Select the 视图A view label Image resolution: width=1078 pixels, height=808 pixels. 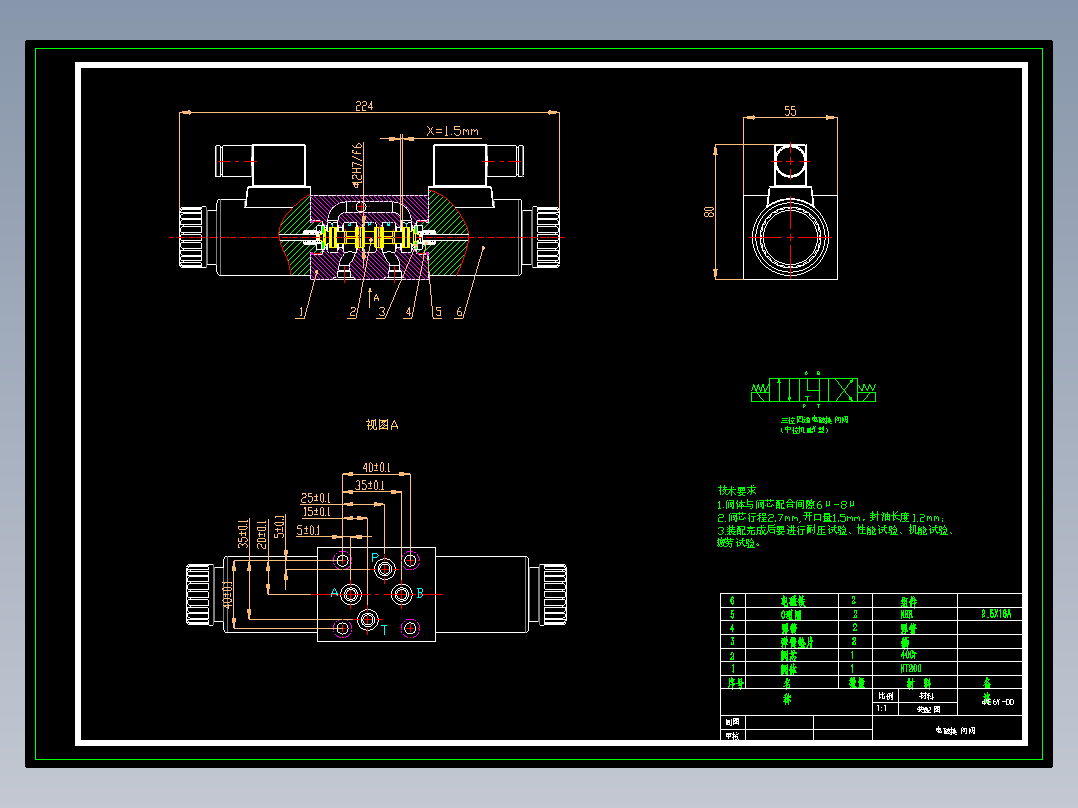click(x=382, y=425)
